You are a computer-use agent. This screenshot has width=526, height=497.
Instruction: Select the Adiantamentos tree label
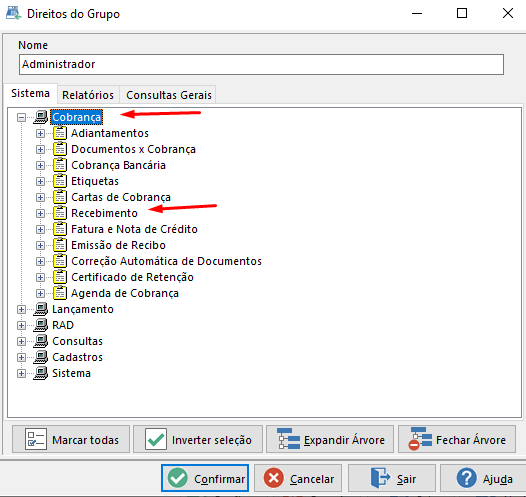click(x=110, y=133)
